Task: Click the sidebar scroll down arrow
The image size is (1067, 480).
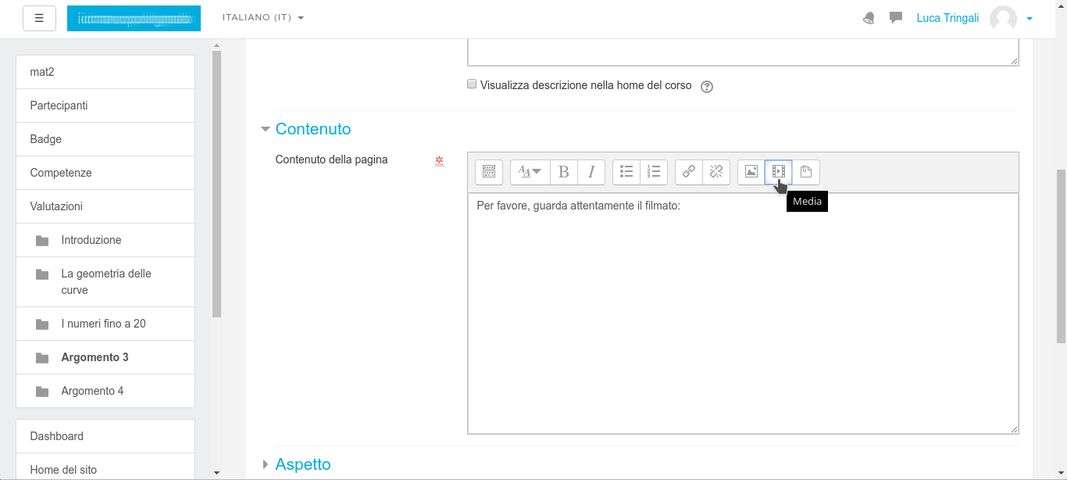Action: 216,473
